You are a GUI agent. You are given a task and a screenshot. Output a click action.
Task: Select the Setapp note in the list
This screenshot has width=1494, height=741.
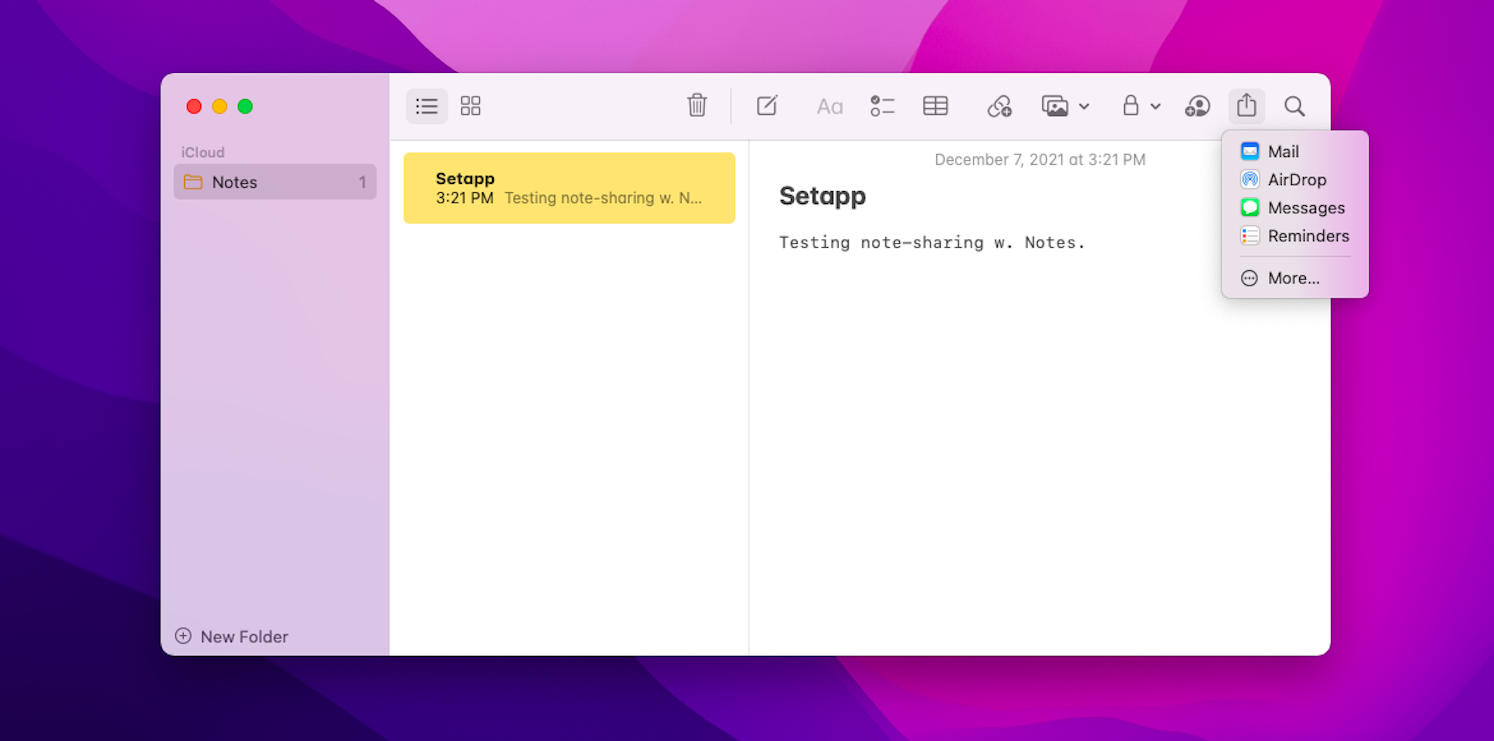[x=569, y=188]
